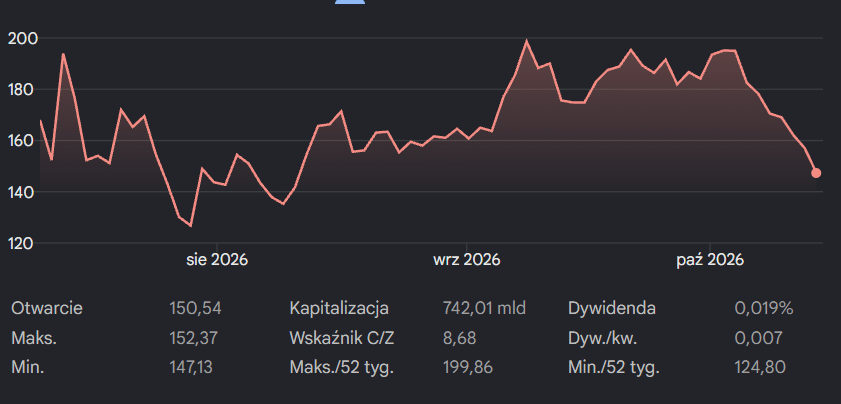Select the Dywidenda label
The image size is (841, 404).
click(x=612, y=308)
